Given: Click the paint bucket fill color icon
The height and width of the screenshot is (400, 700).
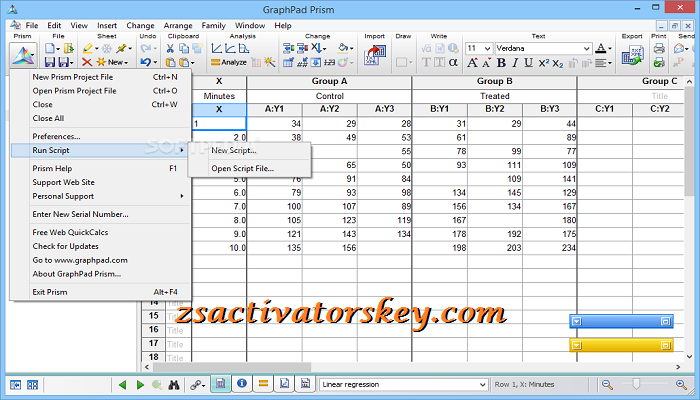Looking at the screenshot, I should coord(343,48).
